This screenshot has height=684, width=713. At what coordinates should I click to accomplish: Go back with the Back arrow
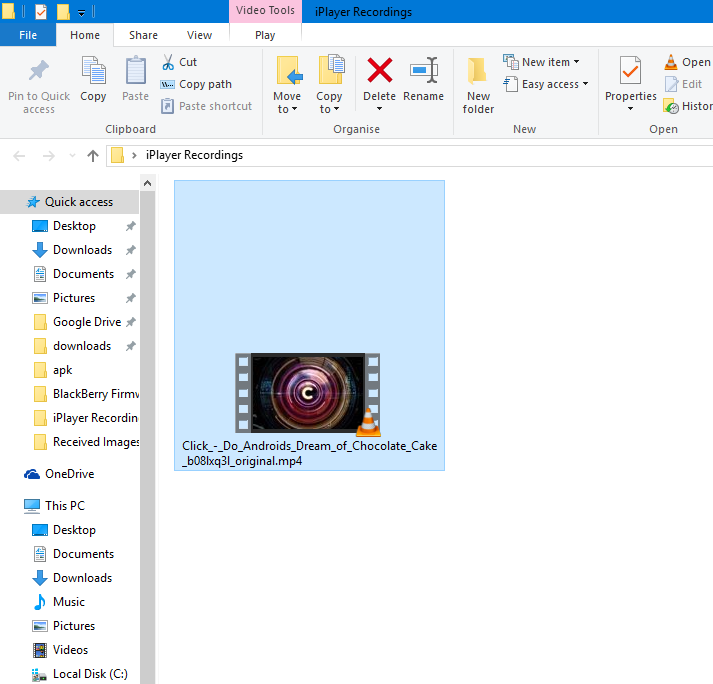point(19,156)
